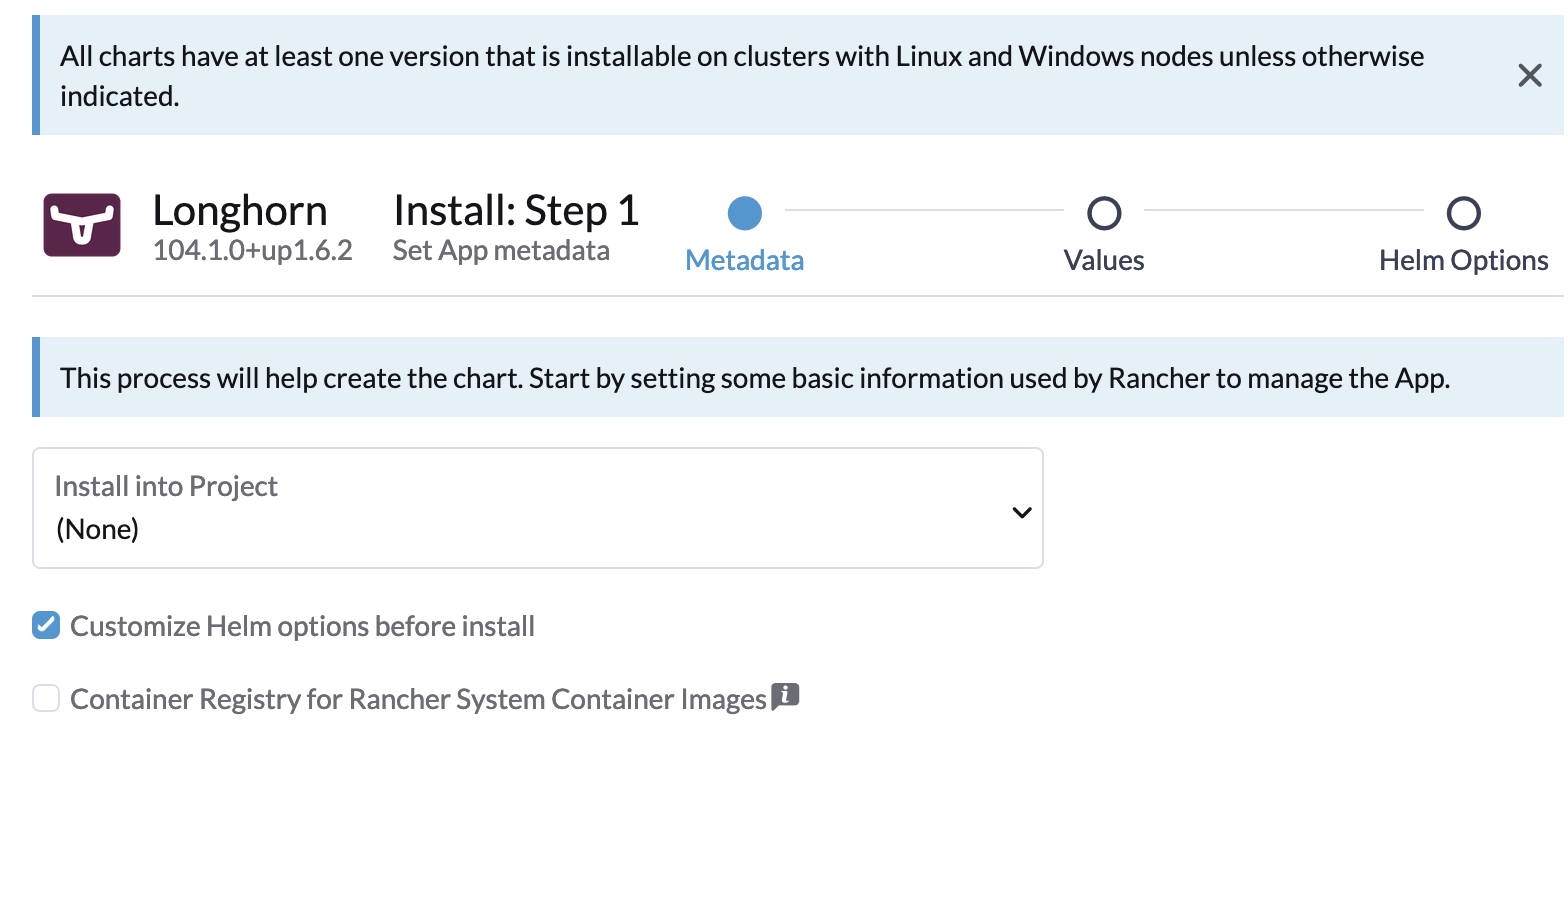
Task: Click the Customize Helm options label text
Action: [x=302, y=627]
